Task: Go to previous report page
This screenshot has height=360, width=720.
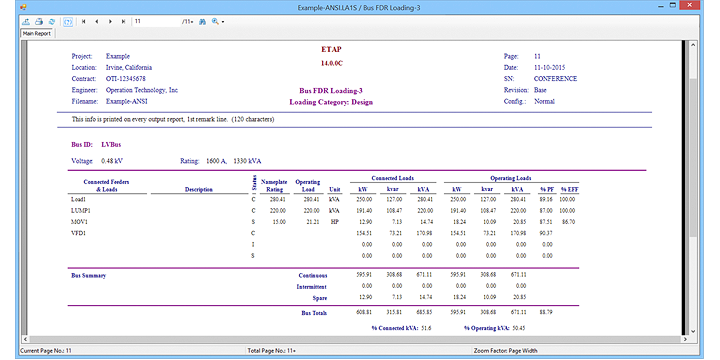Action: (x=97, y=22)
